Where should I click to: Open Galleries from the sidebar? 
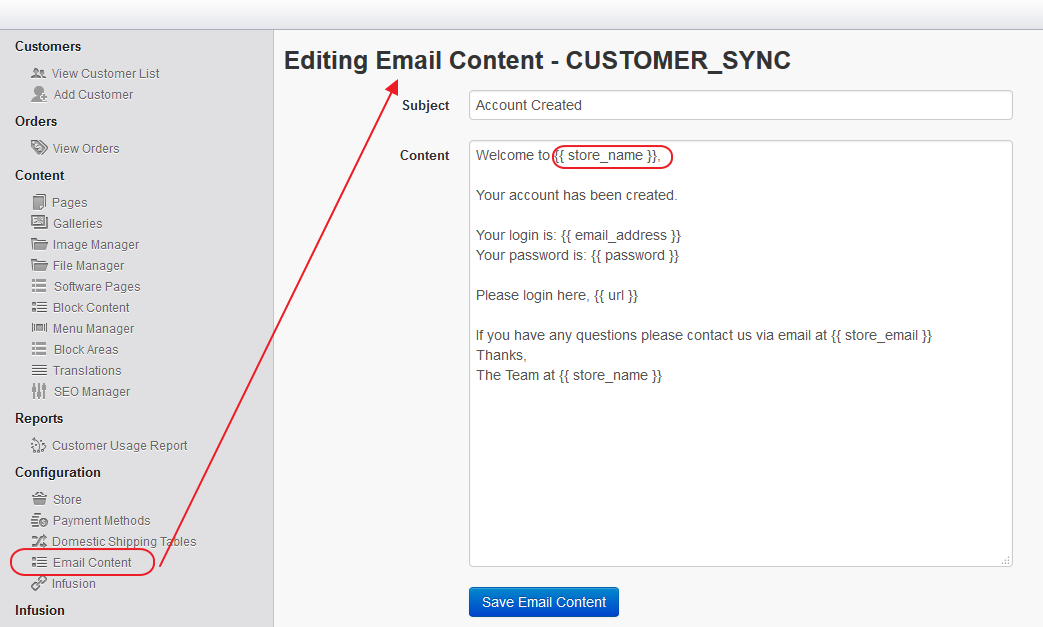[x=78, y=223]
